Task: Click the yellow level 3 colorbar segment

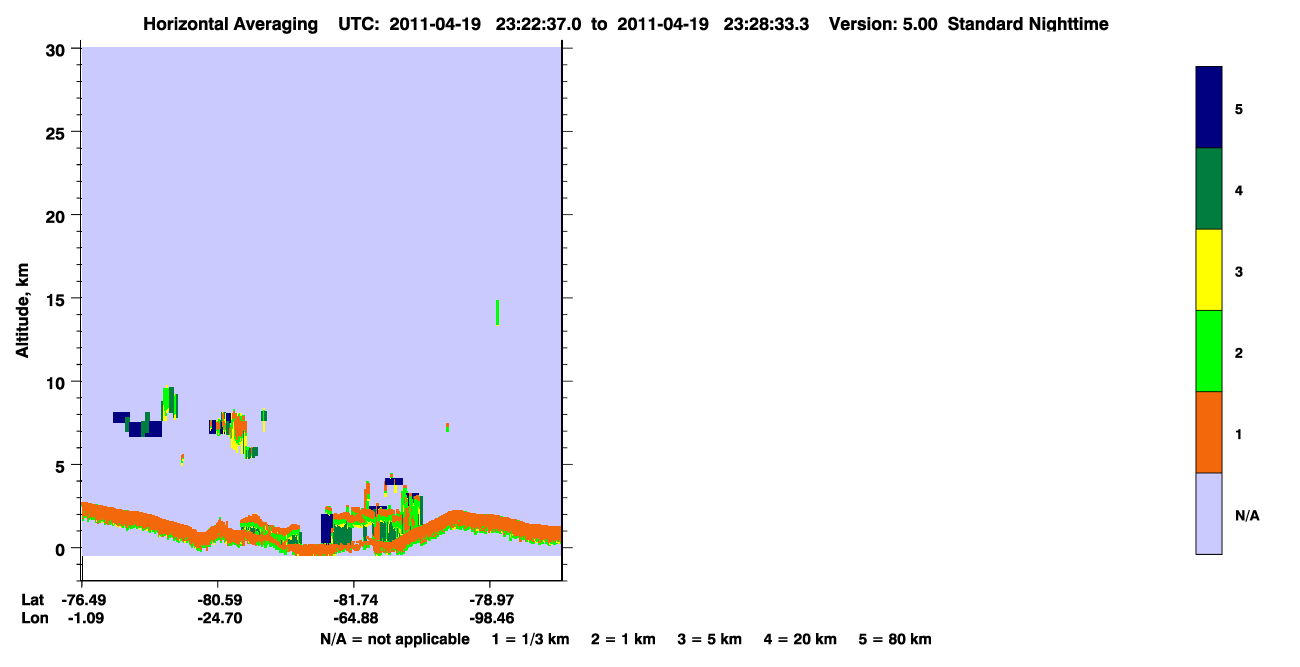Action: click(x=1209, y=270)
